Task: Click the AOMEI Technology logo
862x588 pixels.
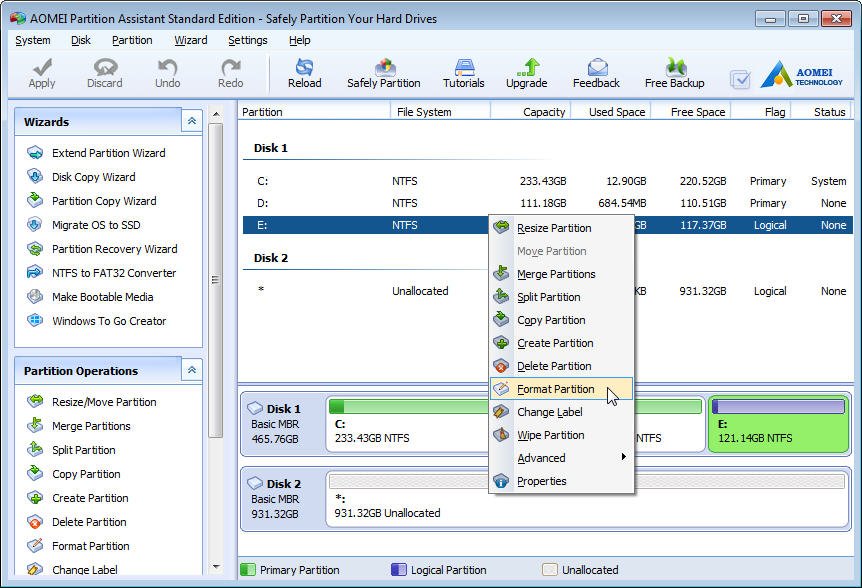Action: click(802, 75)
